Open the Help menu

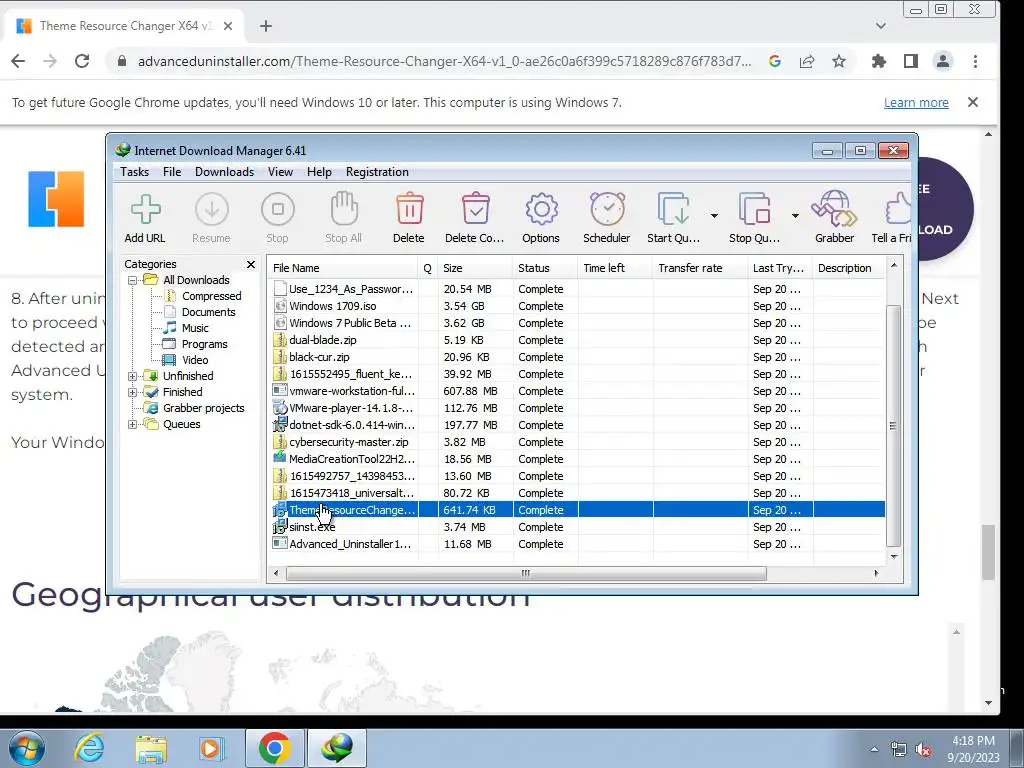[x=319, y=172]
